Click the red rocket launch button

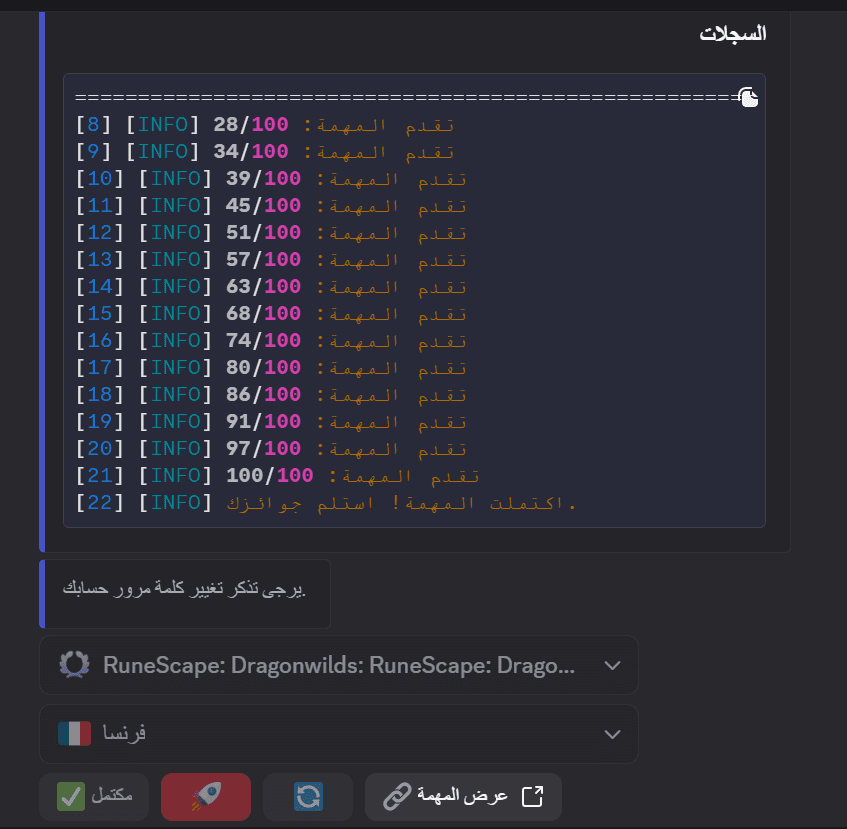click(x=206, y=797)
